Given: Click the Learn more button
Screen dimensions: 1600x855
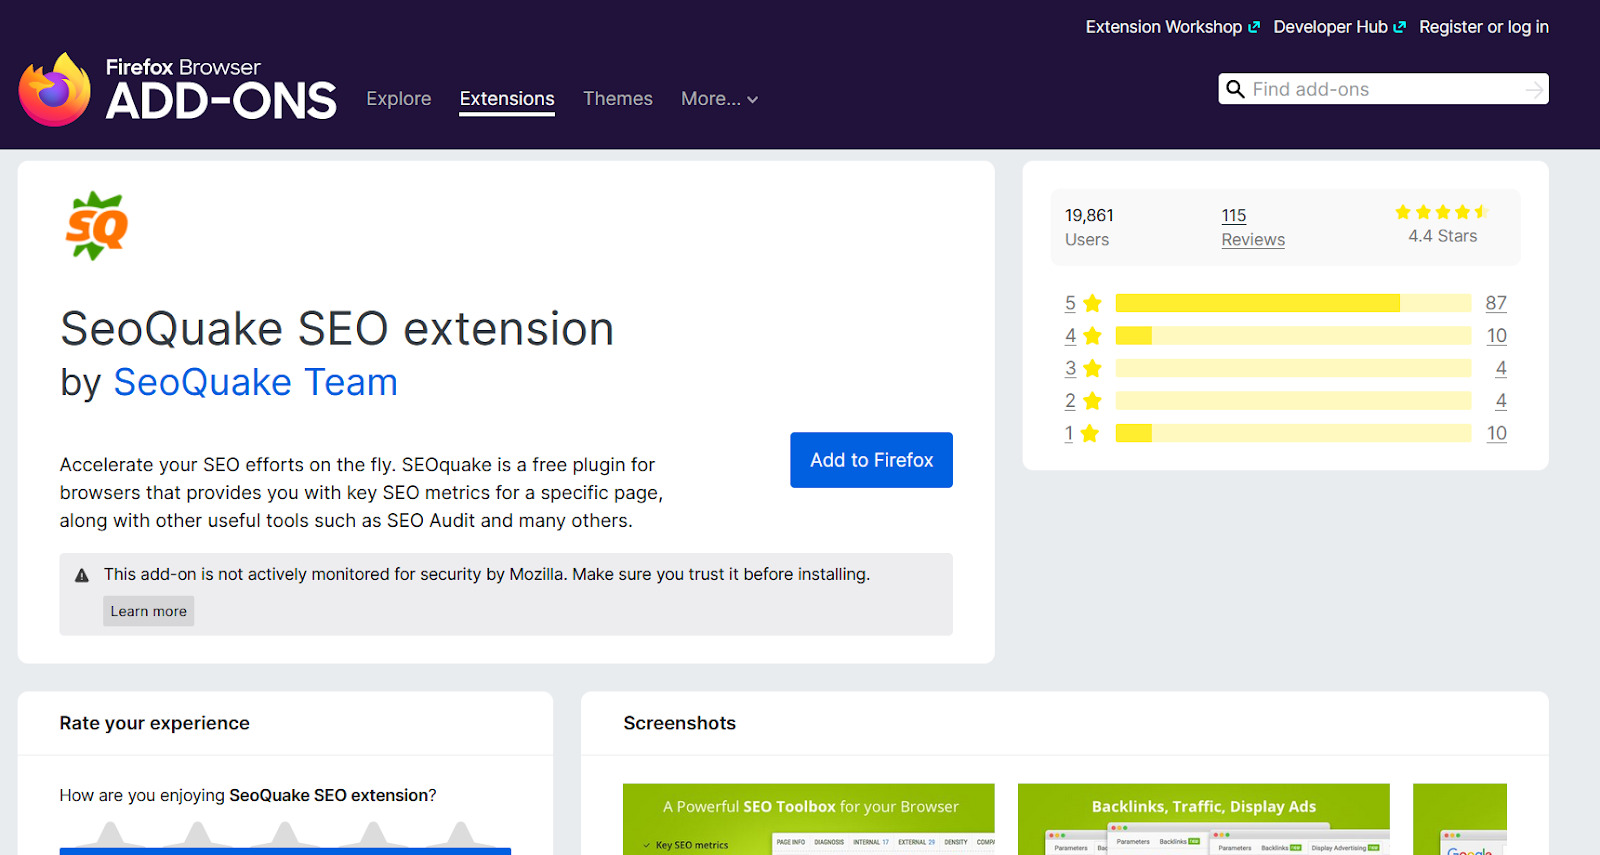Looking at the screenshot, I should point(148,611).
